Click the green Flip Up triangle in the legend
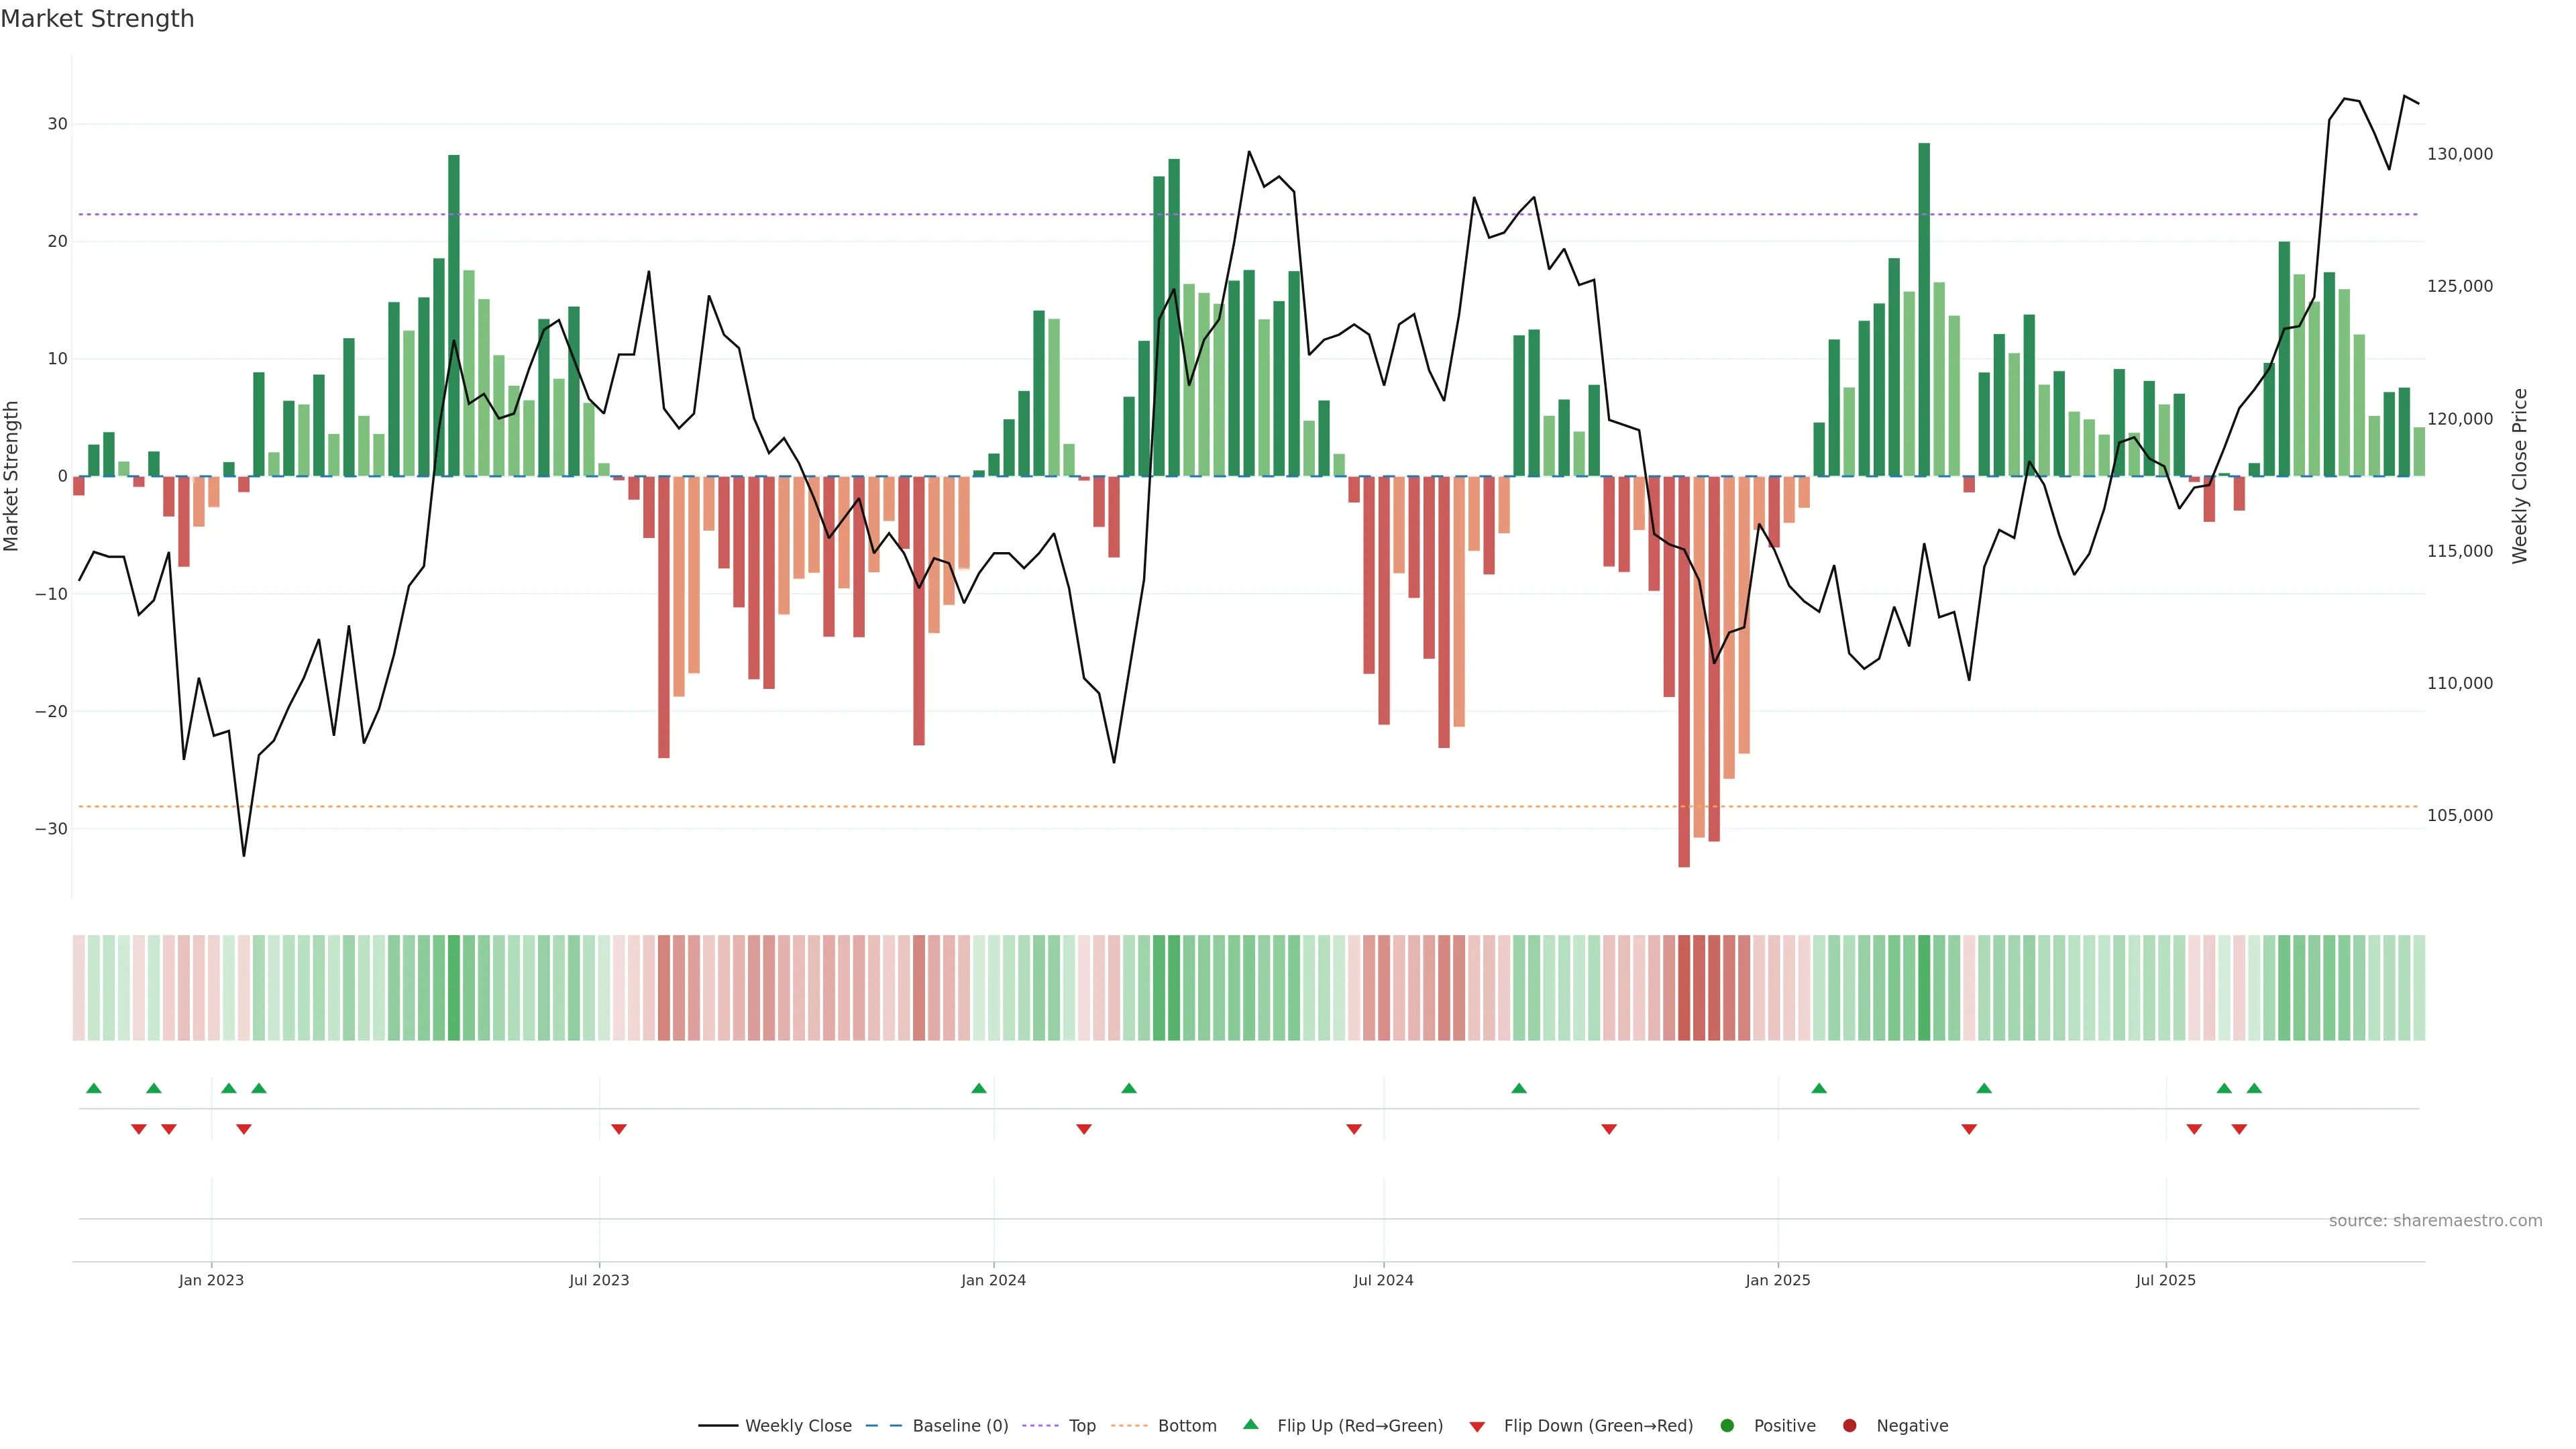This screenshot has width=2576, height=1449. [1250, 1424]
